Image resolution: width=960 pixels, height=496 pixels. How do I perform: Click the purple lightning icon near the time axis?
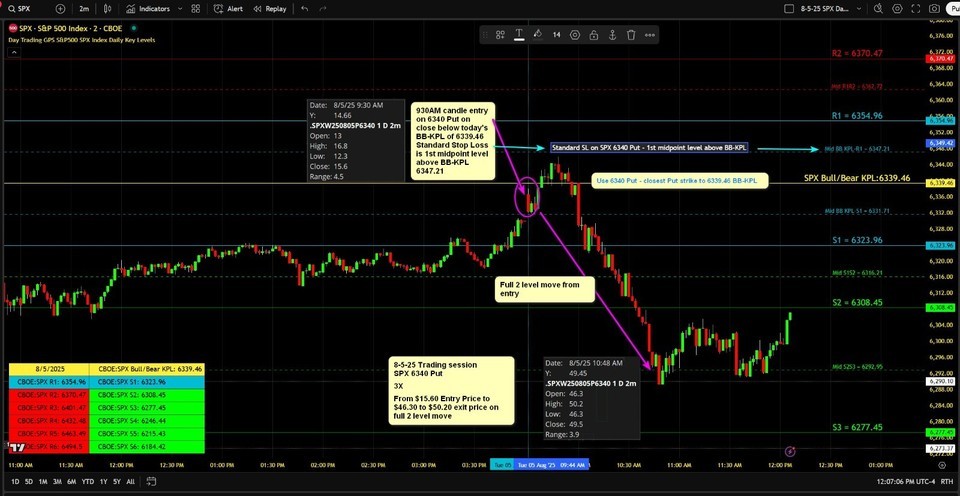coord(790,451)
